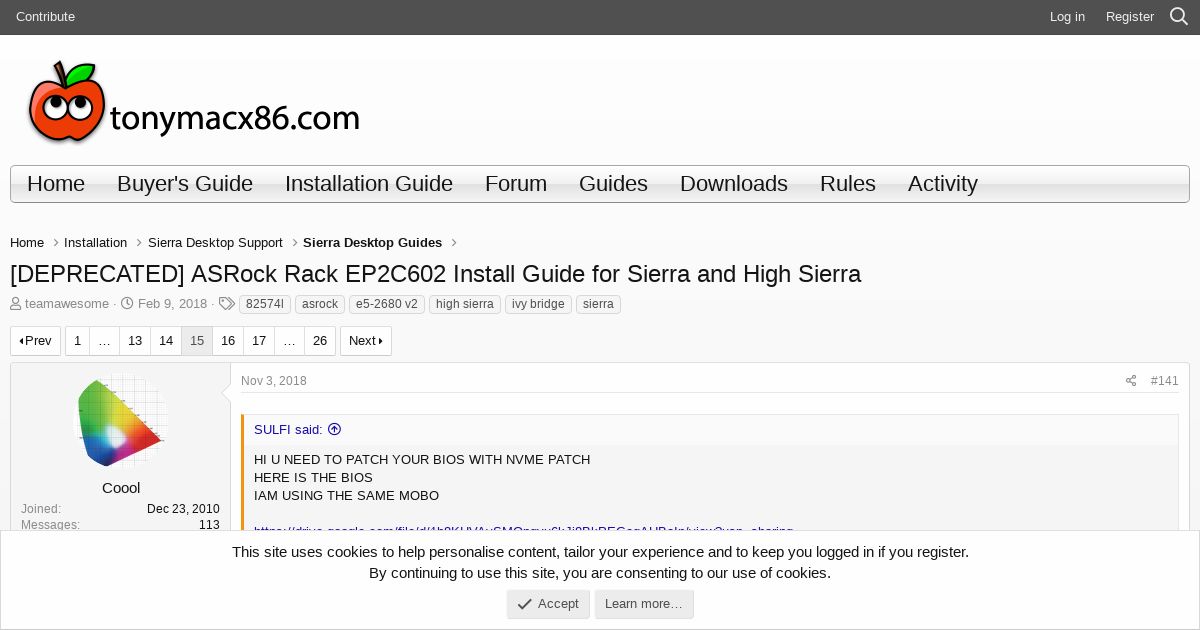This screenshot has height=630, width=1200.
Task: Go to previous page with Prev
Action: coord(35,341)
